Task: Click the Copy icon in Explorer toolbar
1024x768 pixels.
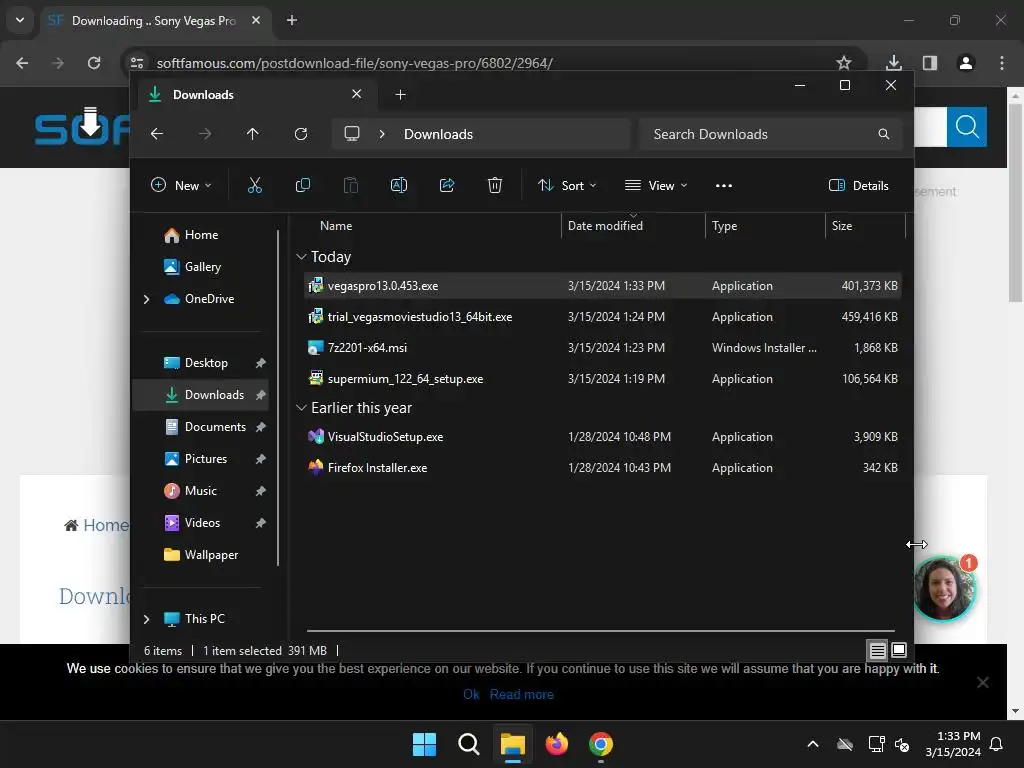Action: 302,185
